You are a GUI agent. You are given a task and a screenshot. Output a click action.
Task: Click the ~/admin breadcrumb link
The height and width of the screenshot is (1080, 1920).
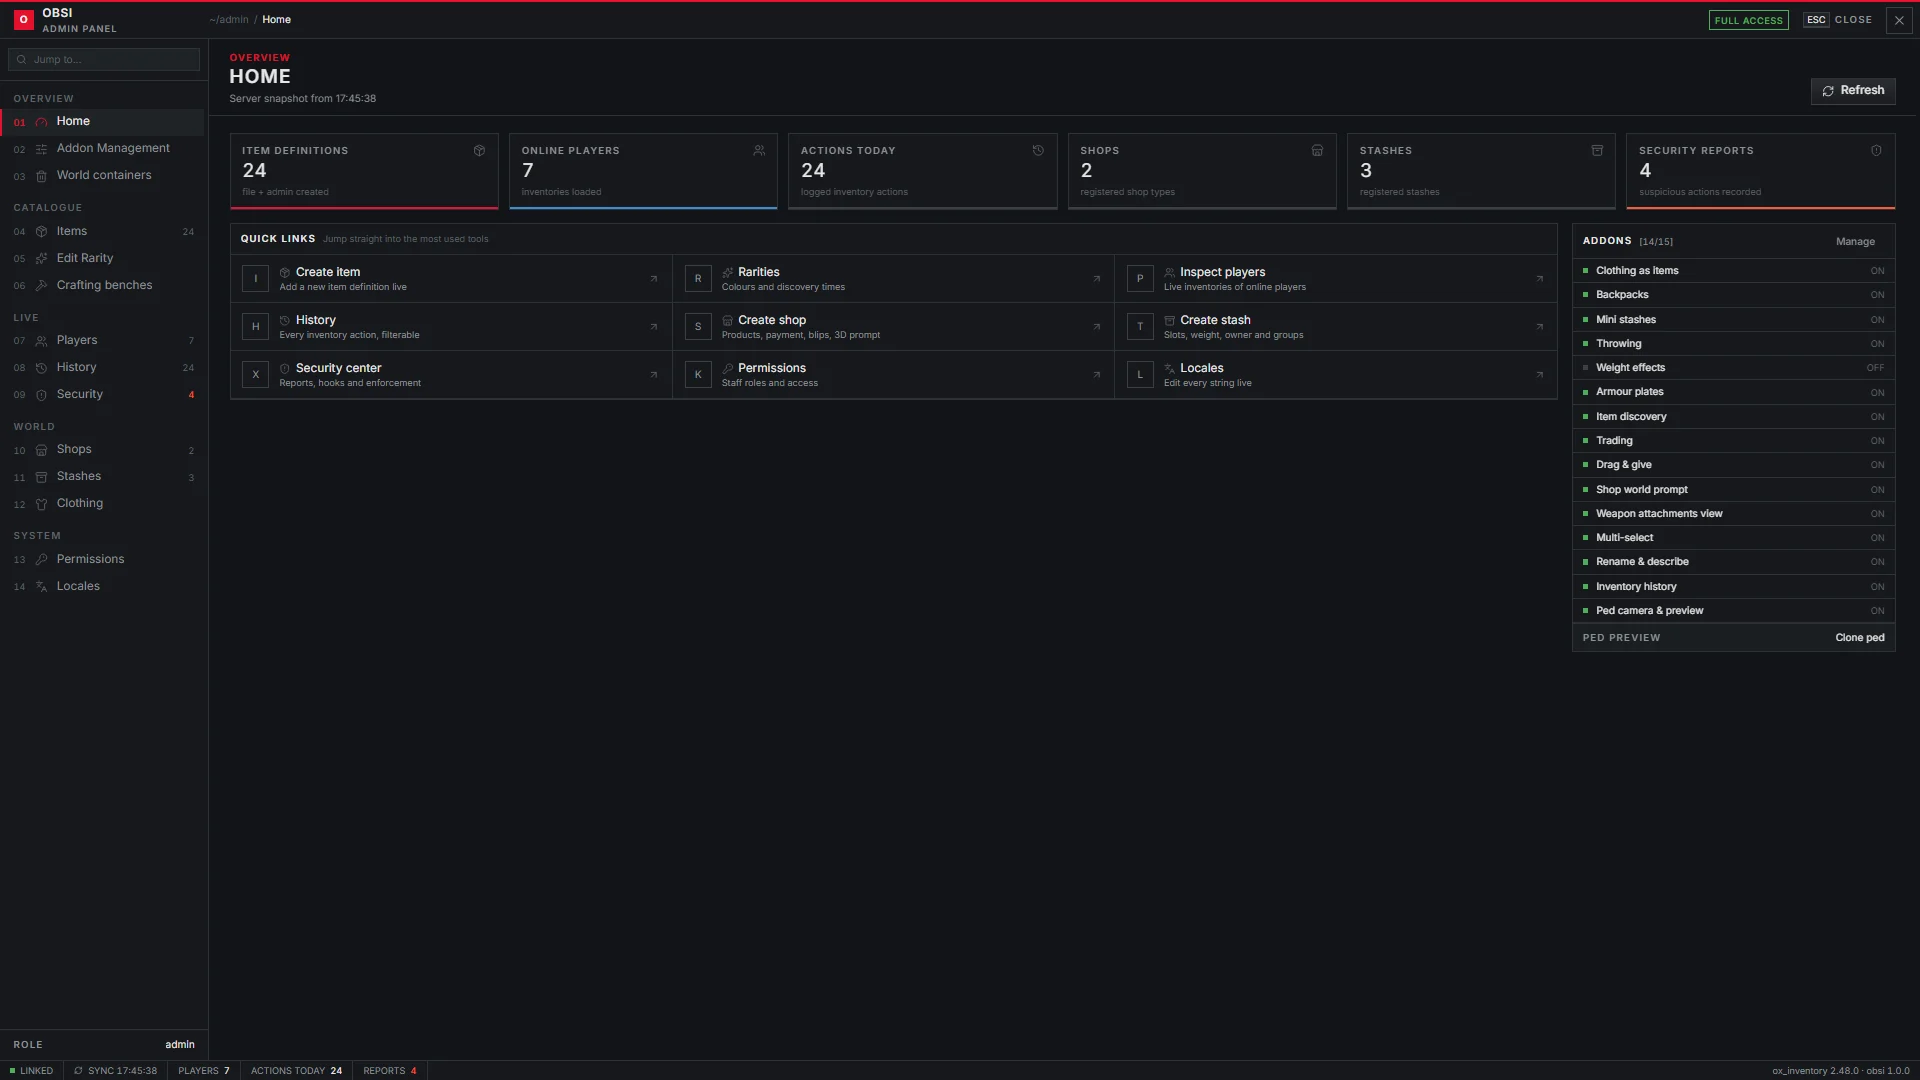tap(229, 20)
